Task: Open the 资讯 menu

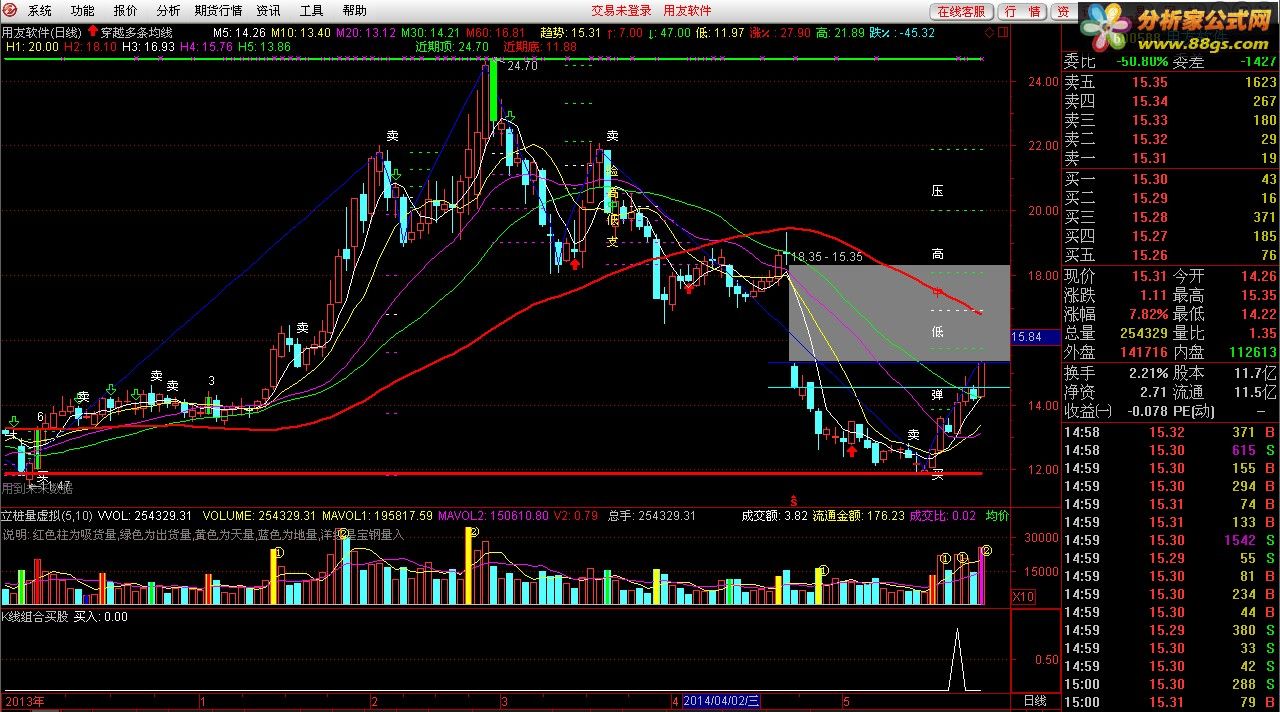Action: pos(268,11)
